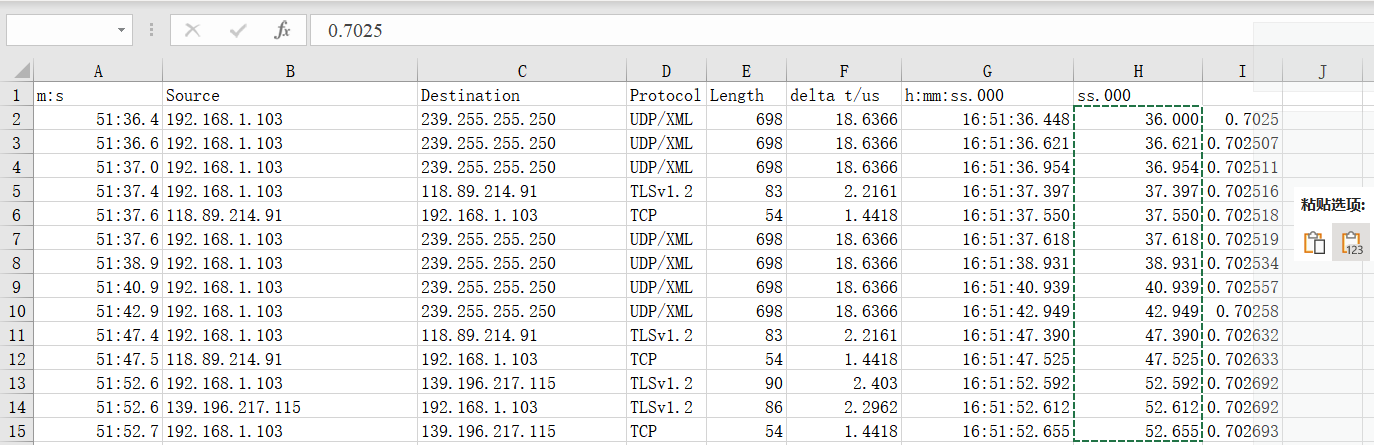Select column A header

(x=98, y=71)
